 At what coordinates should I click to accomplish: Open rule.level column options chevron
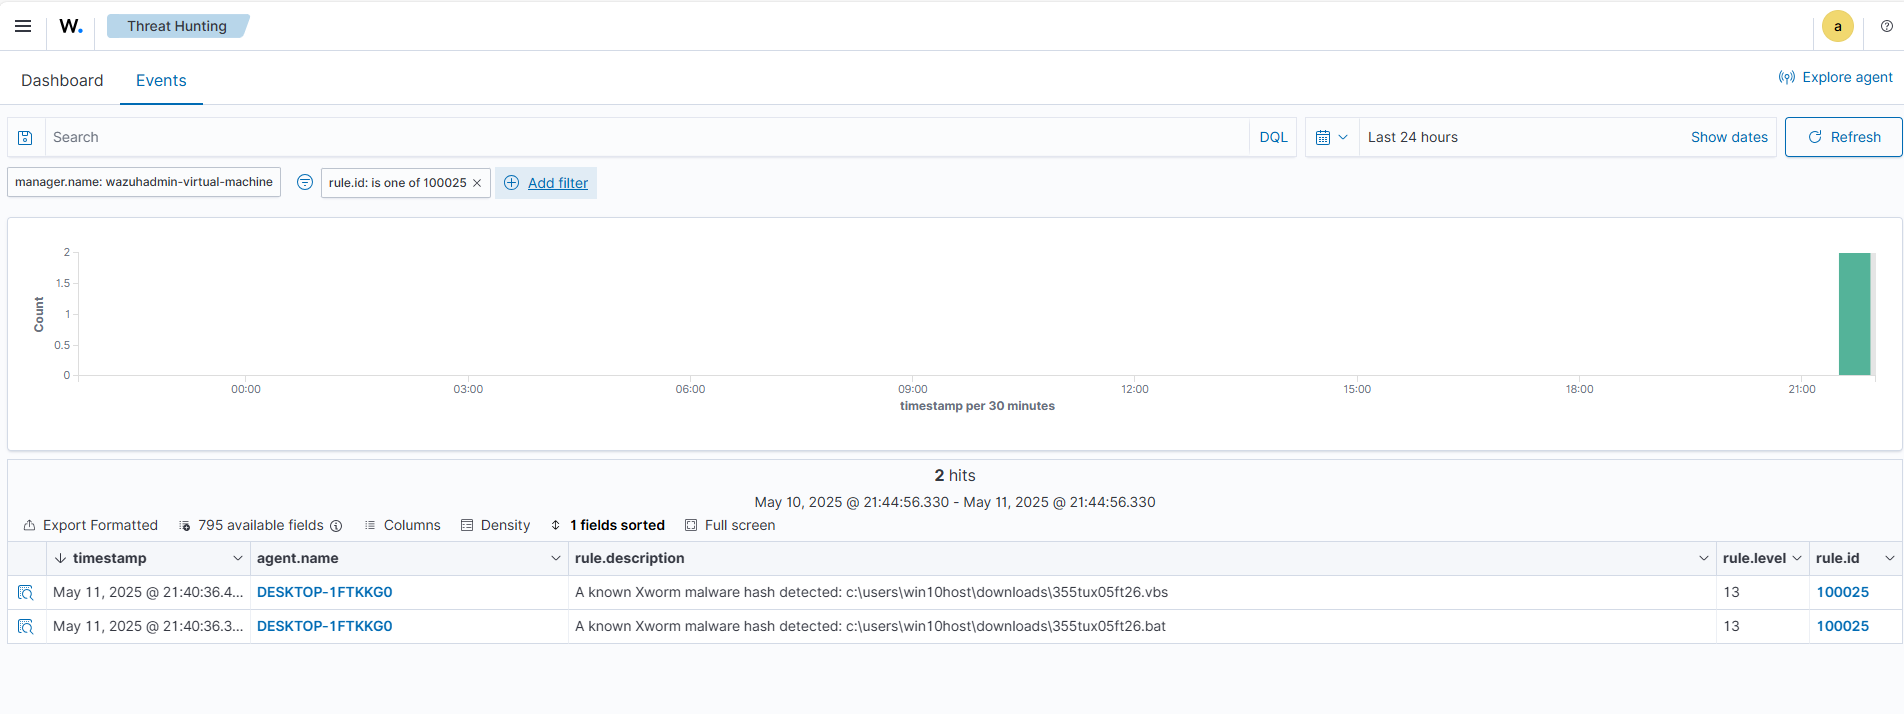click(1797, 559)
